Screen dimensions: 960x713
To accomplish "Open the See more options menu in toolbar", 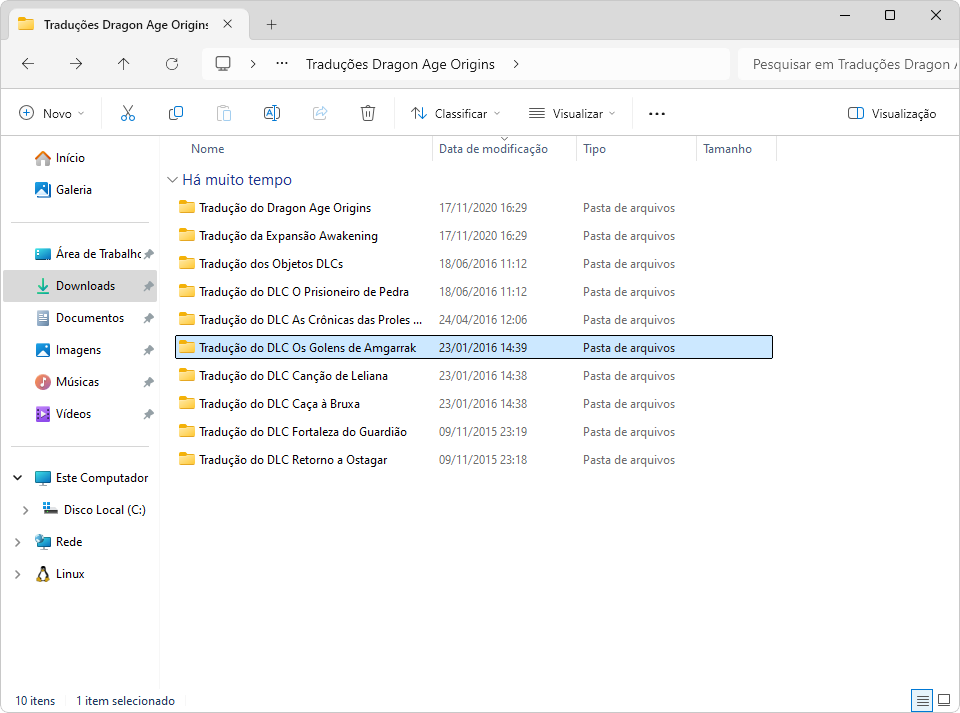I will pos(656,114).
